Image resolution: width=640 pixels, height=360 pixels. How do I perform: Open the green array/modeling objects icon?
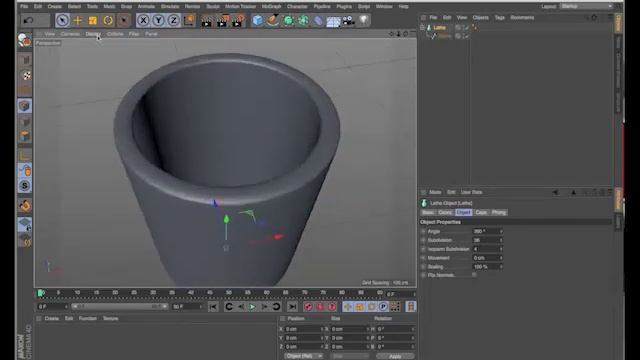point(303,20)
